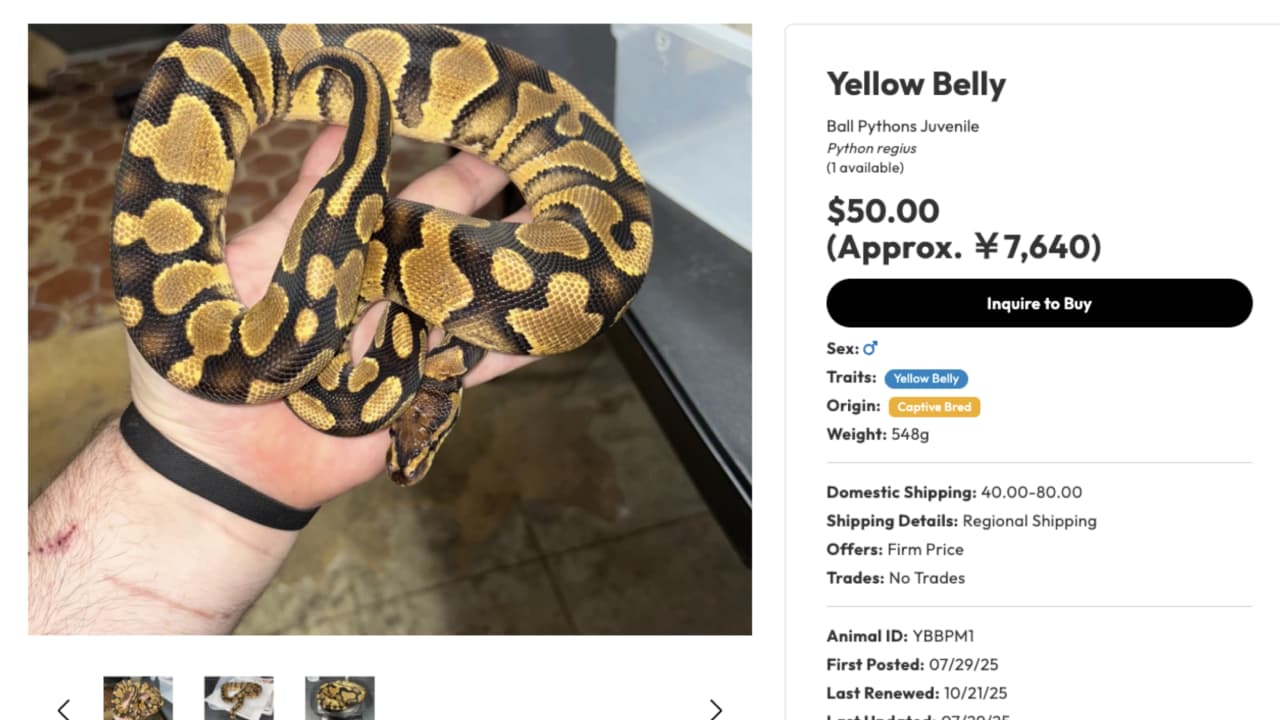
Task: Click the Ball Pythons Juvenile category text
Action: tap(902, 126)
